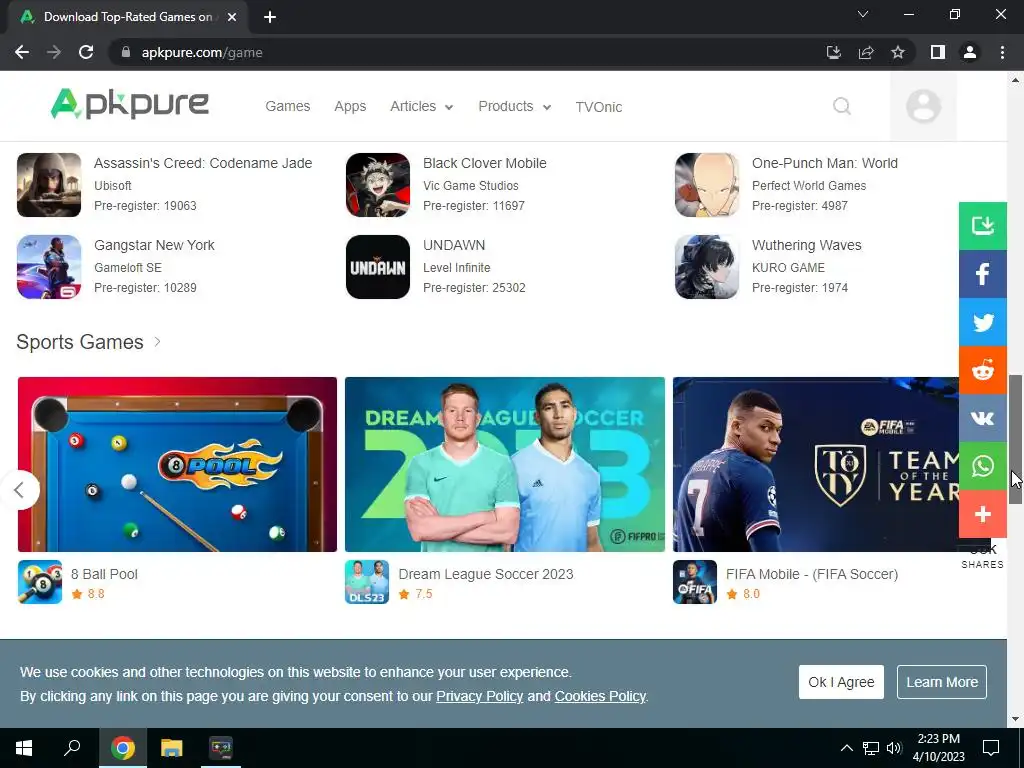The width and height of the screenshot is (1024, 768).
Task: Open Cookies Policy link
Action: pyautogui.click(x=600, y=696)
